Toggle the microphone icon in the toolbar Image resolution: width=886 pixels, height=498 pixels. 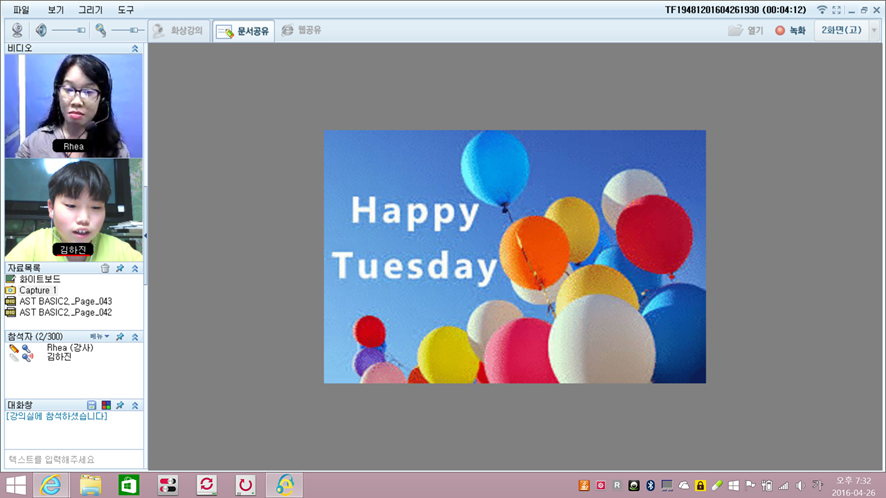pyautogui.click(x=101, y=30)
